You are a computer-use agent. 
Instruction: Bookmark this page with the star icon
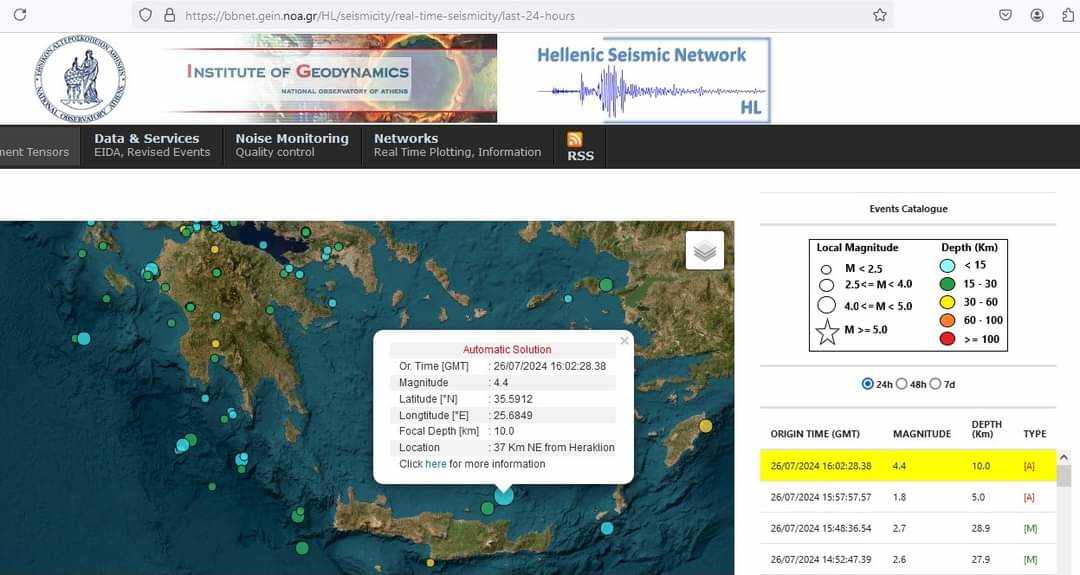coord(880,15)
